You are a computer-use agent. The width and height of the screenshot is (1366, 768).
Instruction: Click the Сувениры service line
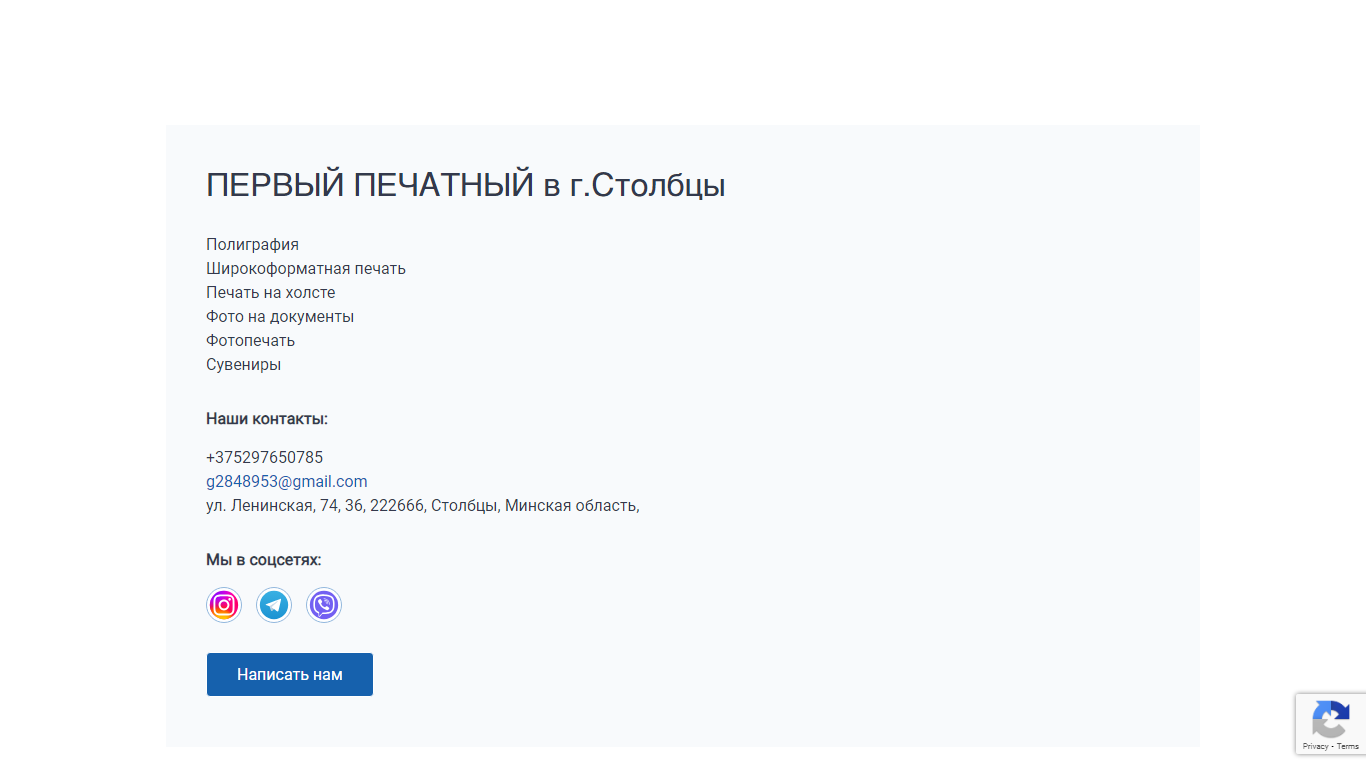pyautogui.click(x=244, y=365)
